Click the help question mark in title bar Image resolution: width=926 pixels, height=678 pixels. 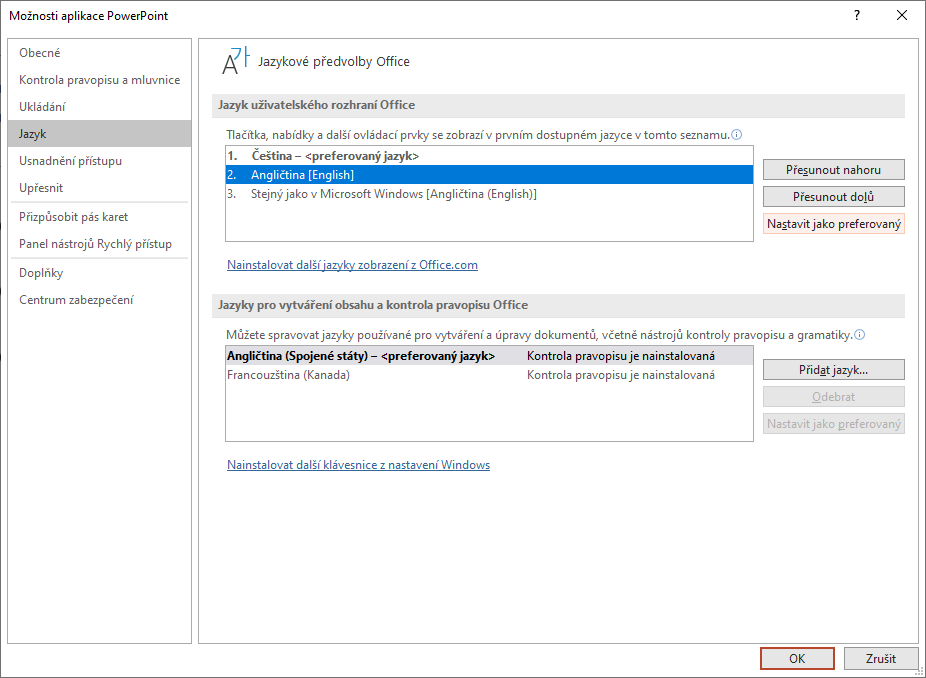856,15
